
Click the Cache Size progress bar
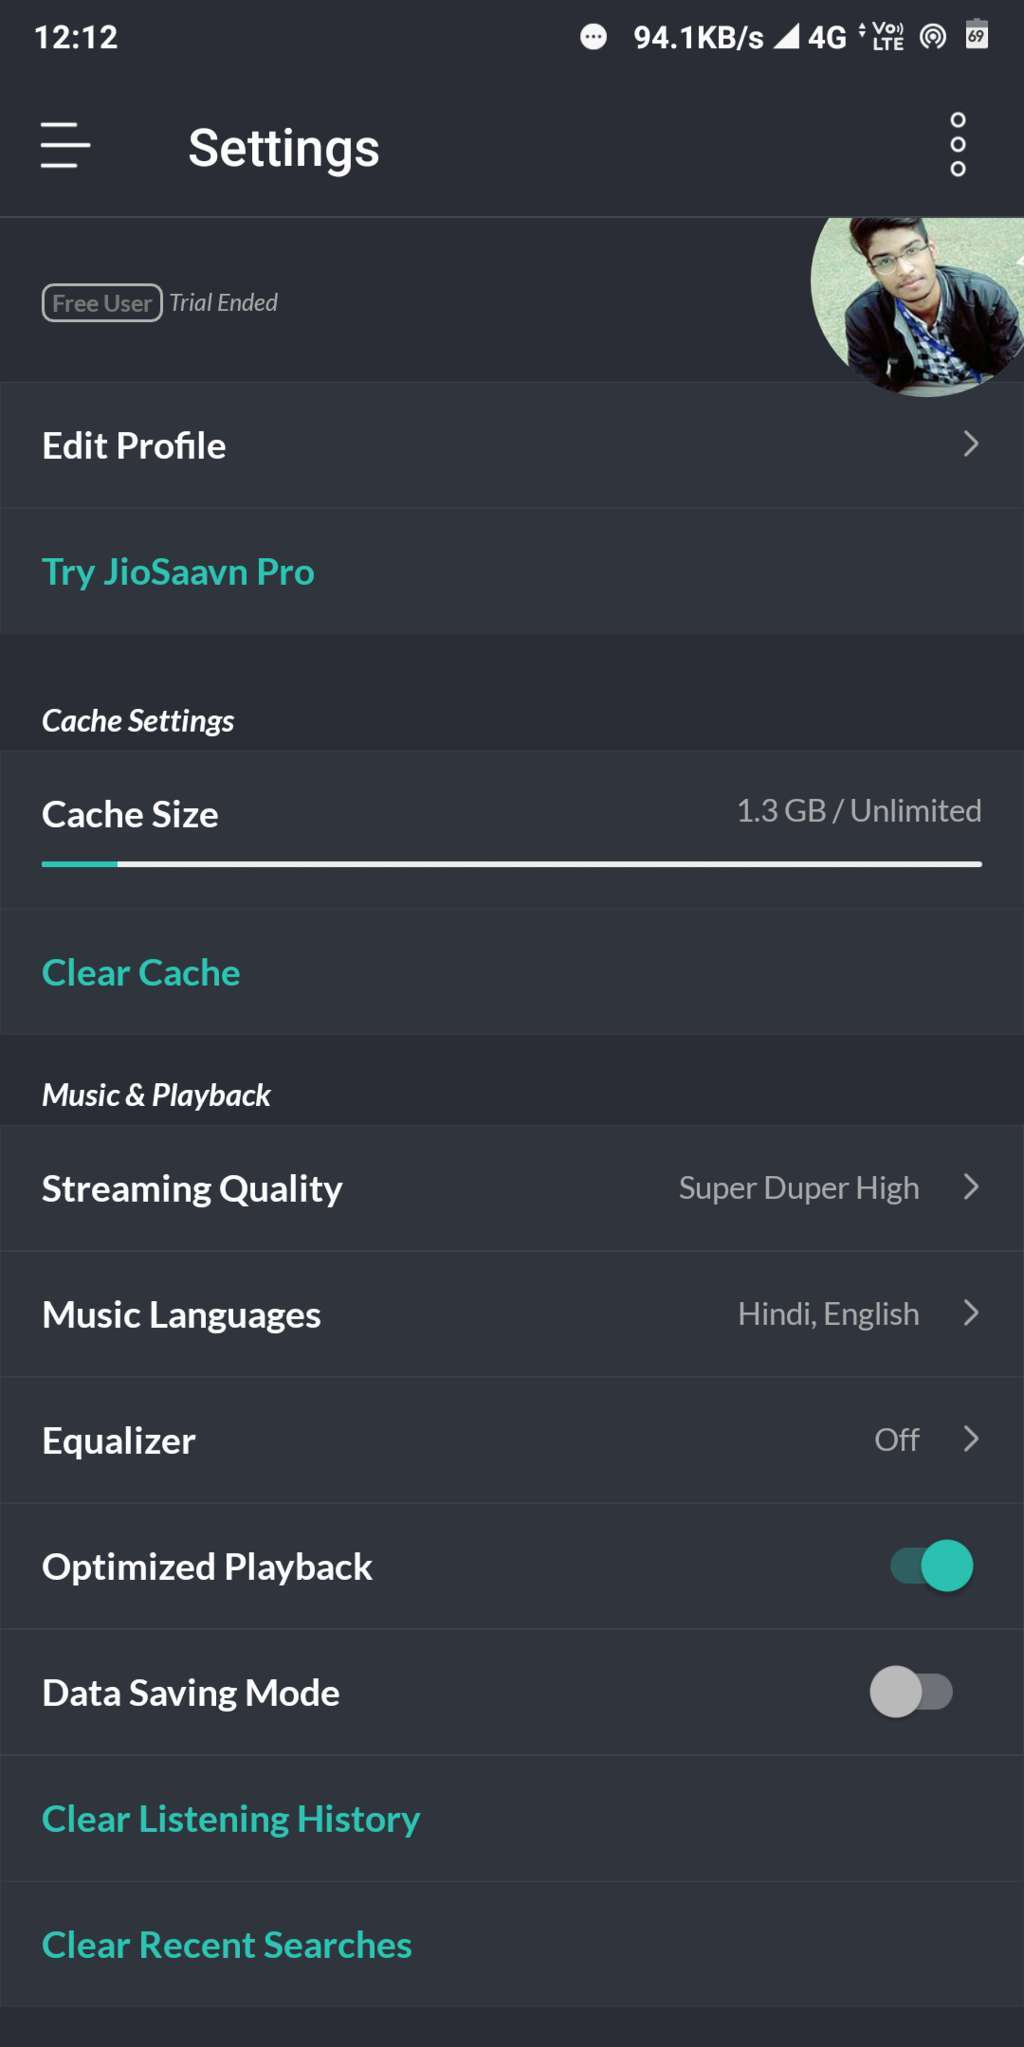511,864
